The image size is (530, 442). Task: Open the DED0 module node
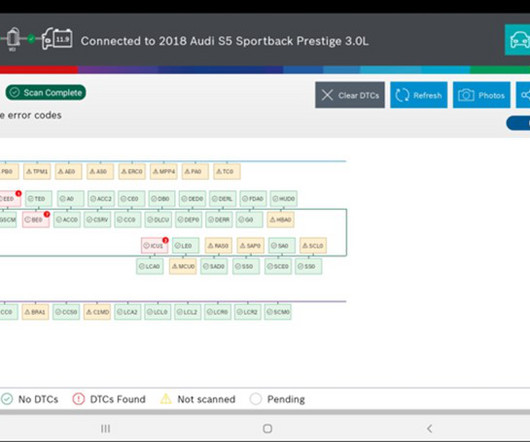click(193, 199)
